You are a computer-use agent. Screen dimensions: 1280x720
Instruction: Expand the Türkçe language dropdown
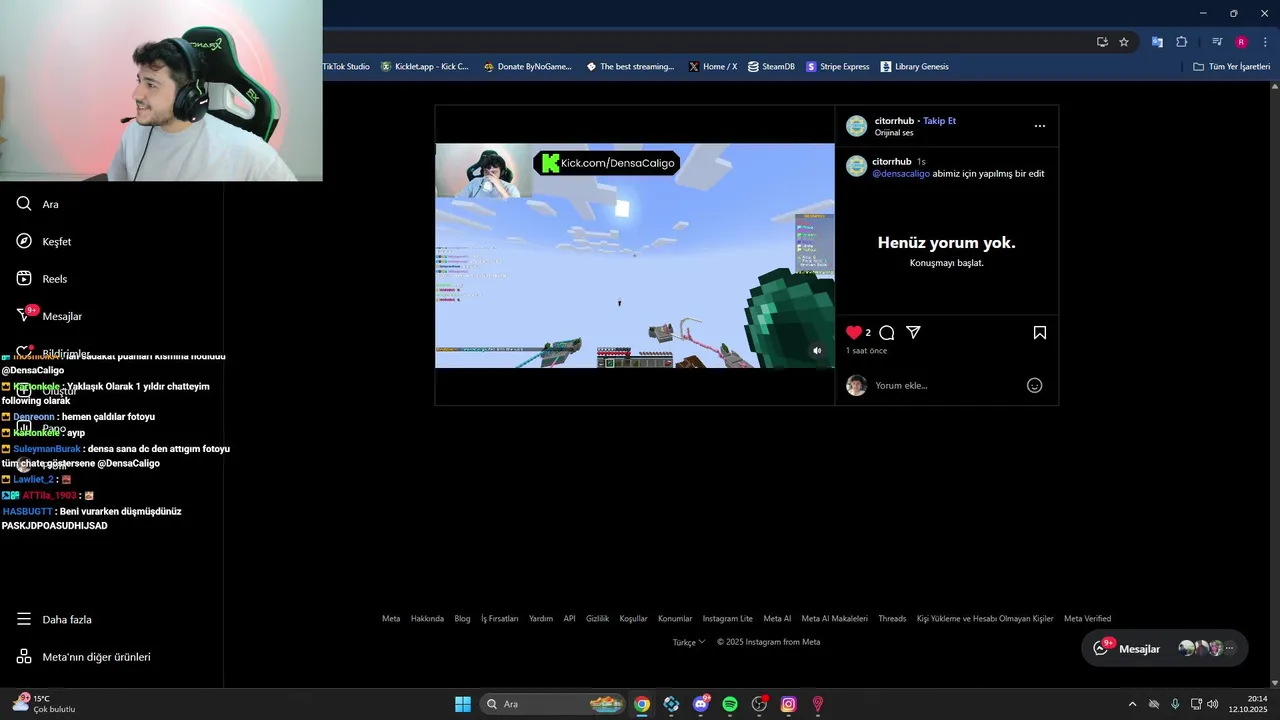[x=689, y=642]
